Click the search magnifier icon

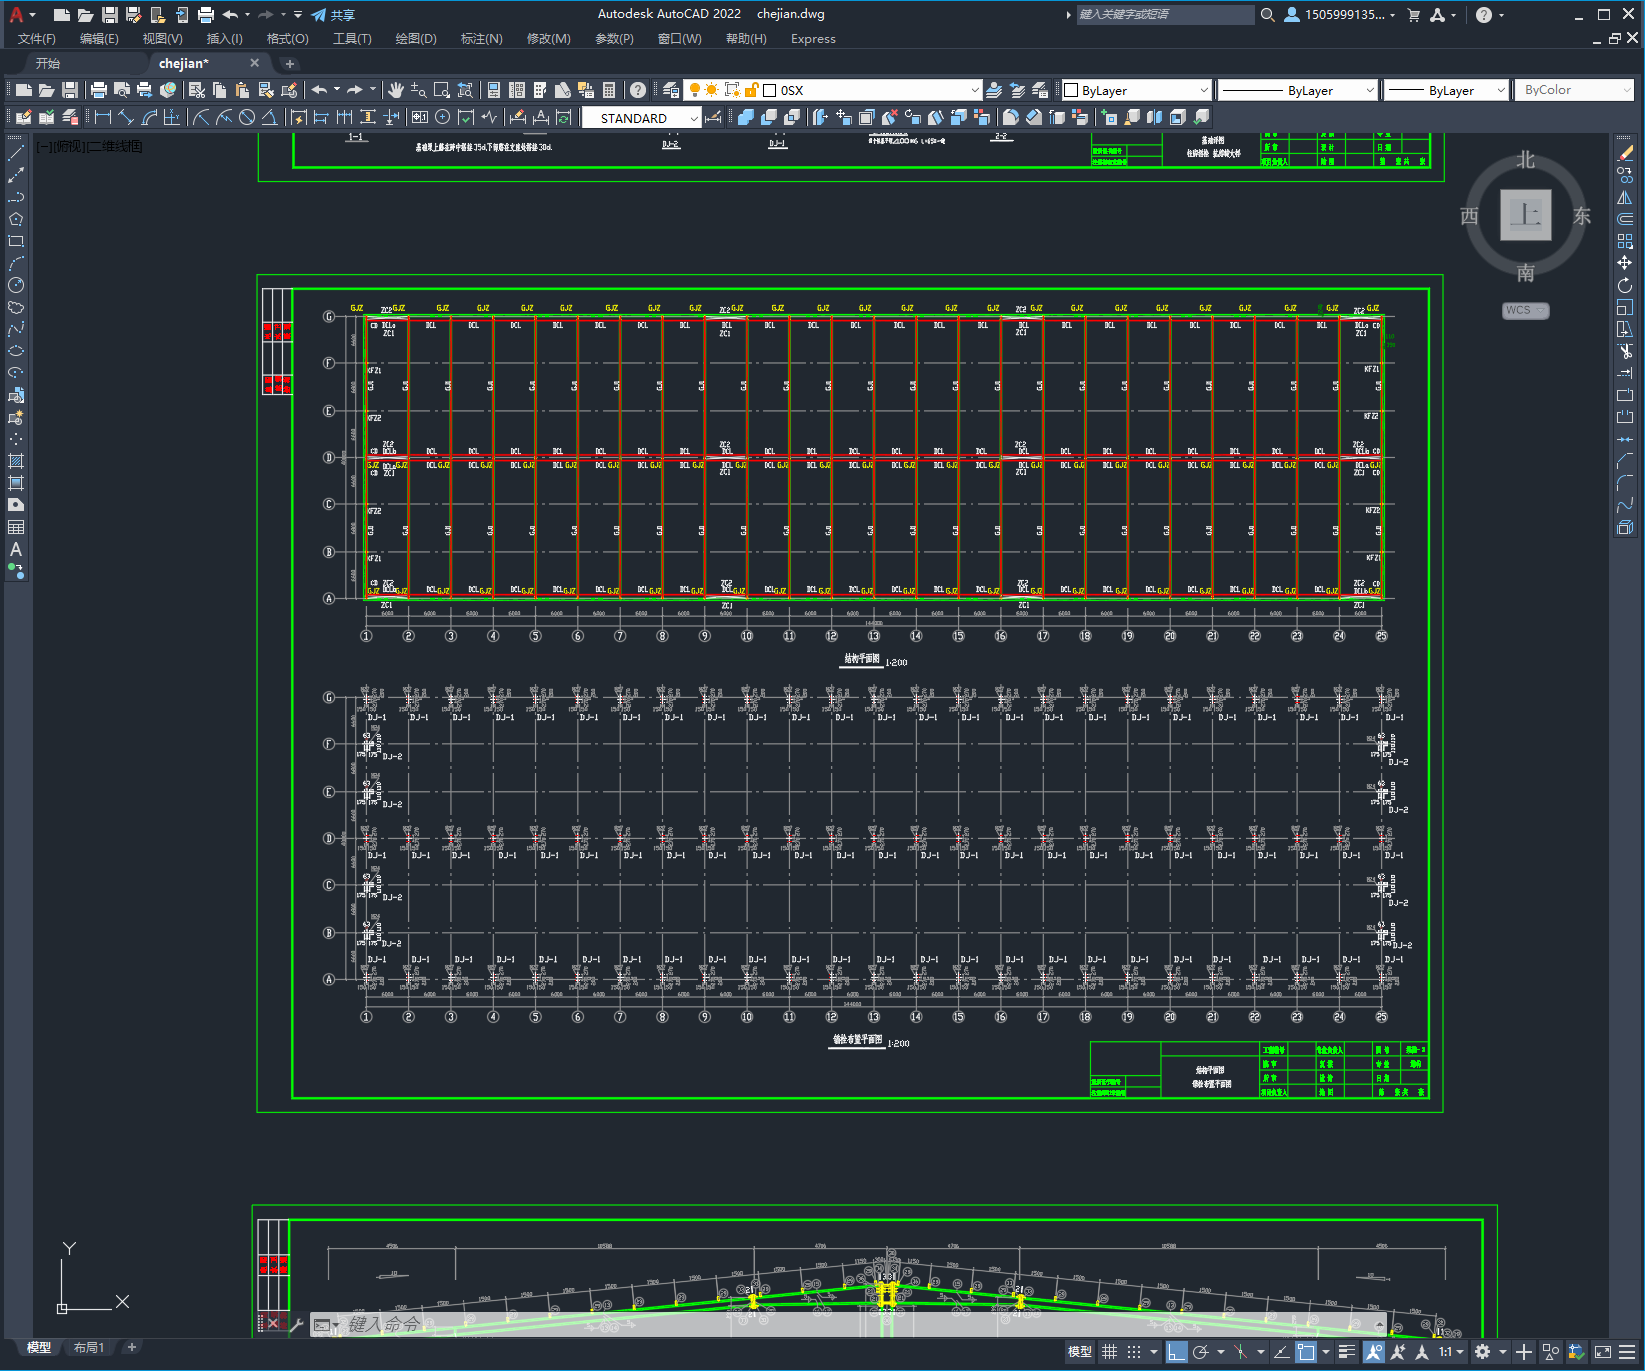[1268, 15]
